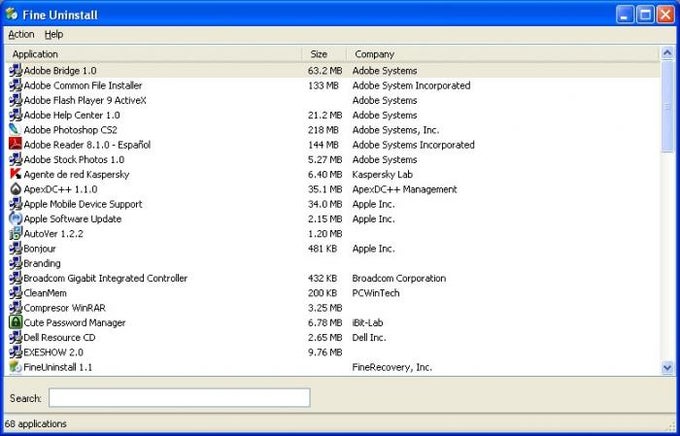Screen dimensions: 680x436
Task: Click the Broadcom Corporation company cell
Action: (x=399, y=278)
